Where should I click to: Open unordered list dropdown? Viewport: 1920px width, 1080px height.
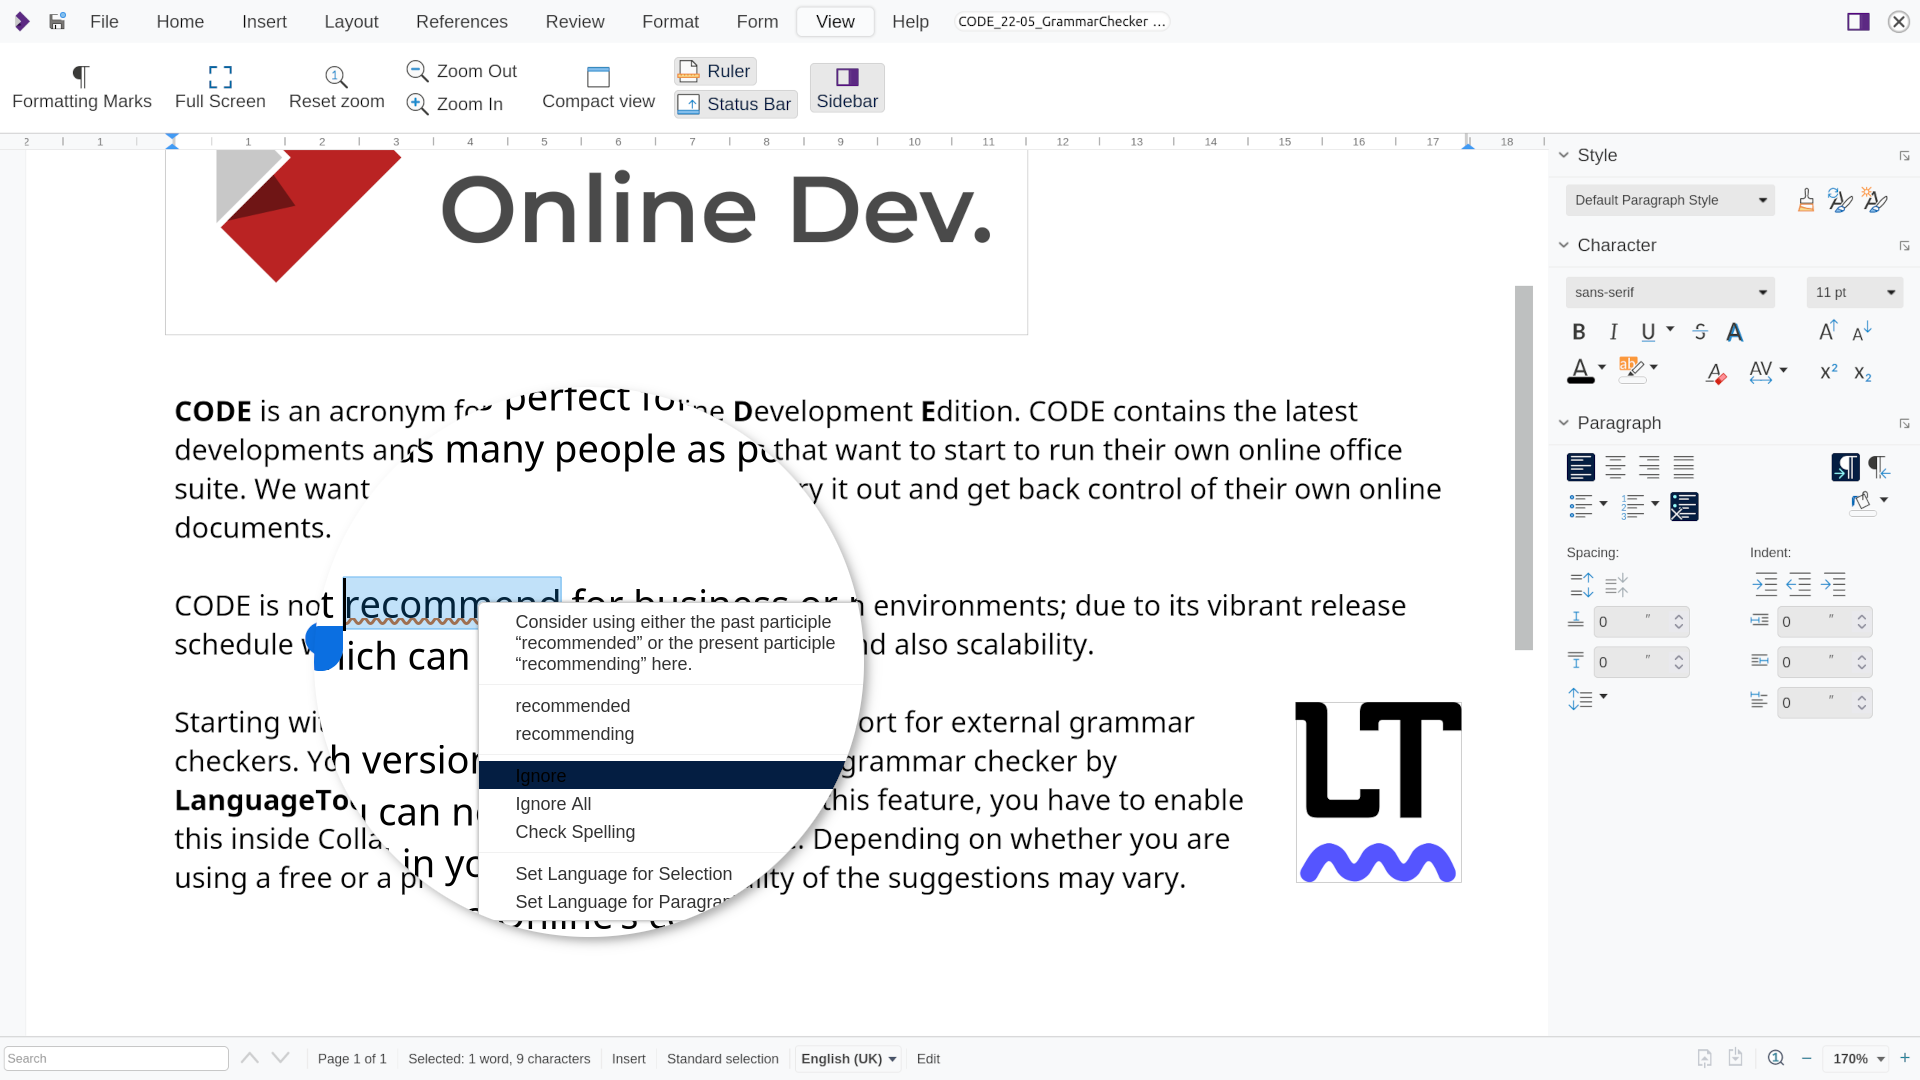[x=1603, y=504]
